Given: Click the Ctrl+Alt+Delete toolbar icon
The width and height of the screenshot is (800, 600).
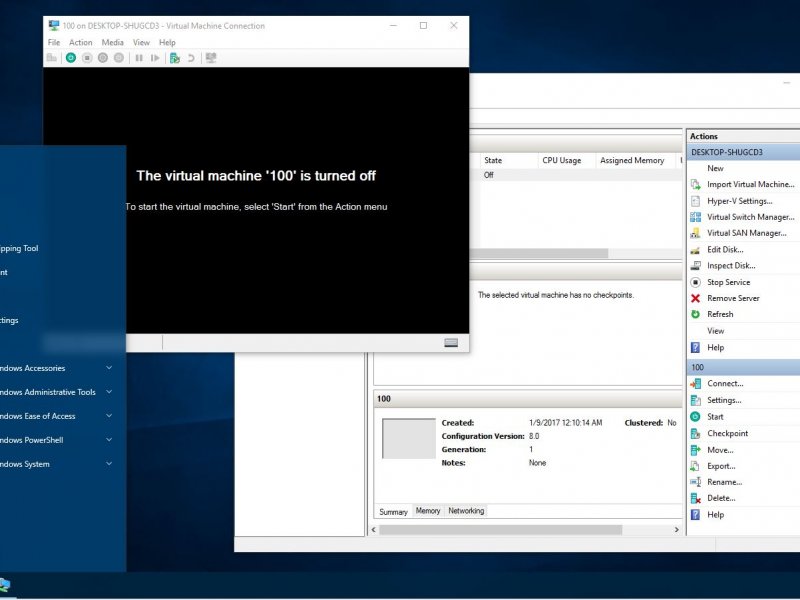Looking at the screenshot, I should 52,58.
